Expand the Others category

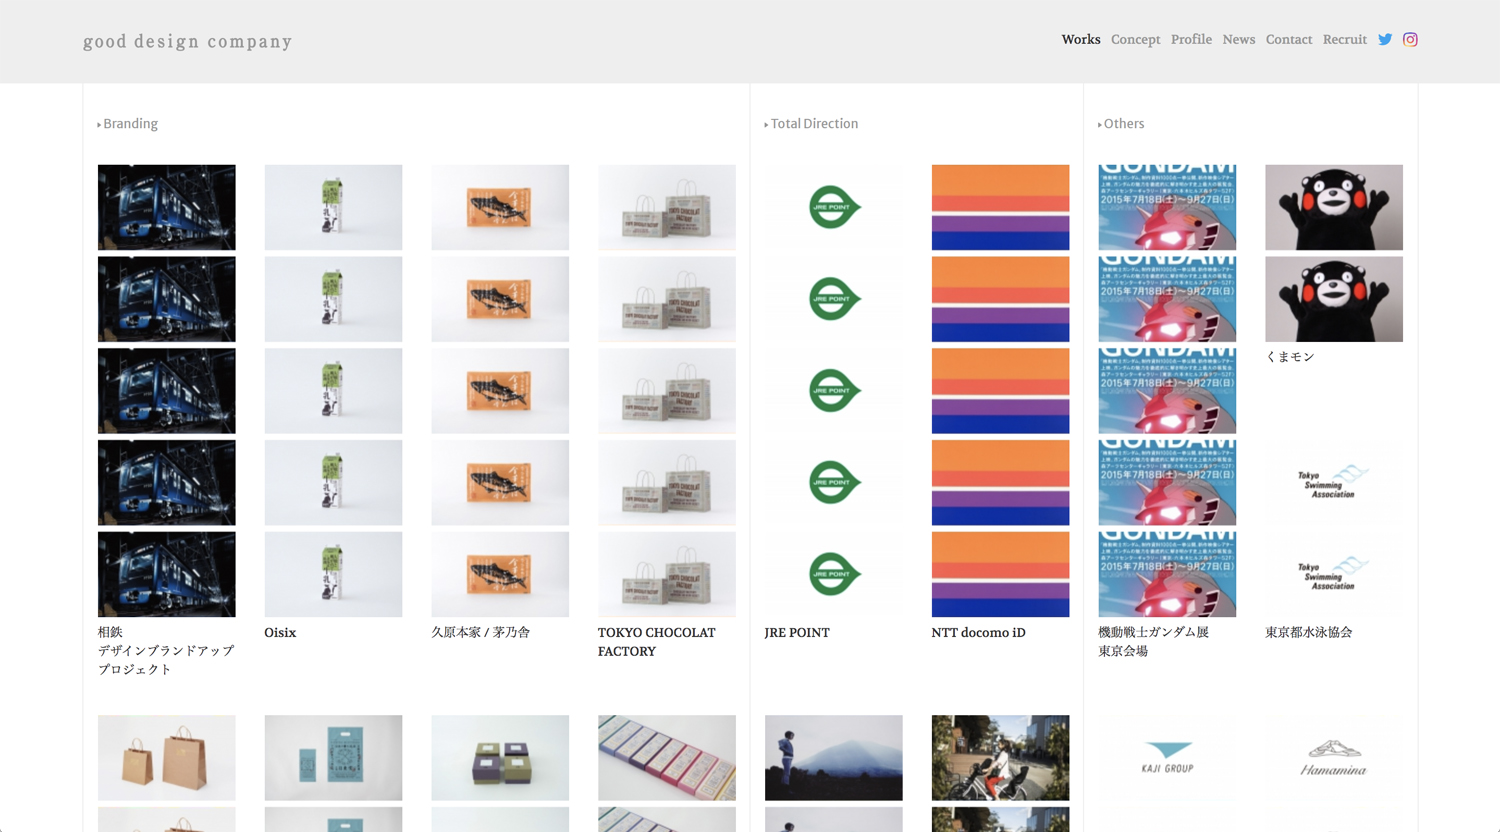pos(1121,124)
